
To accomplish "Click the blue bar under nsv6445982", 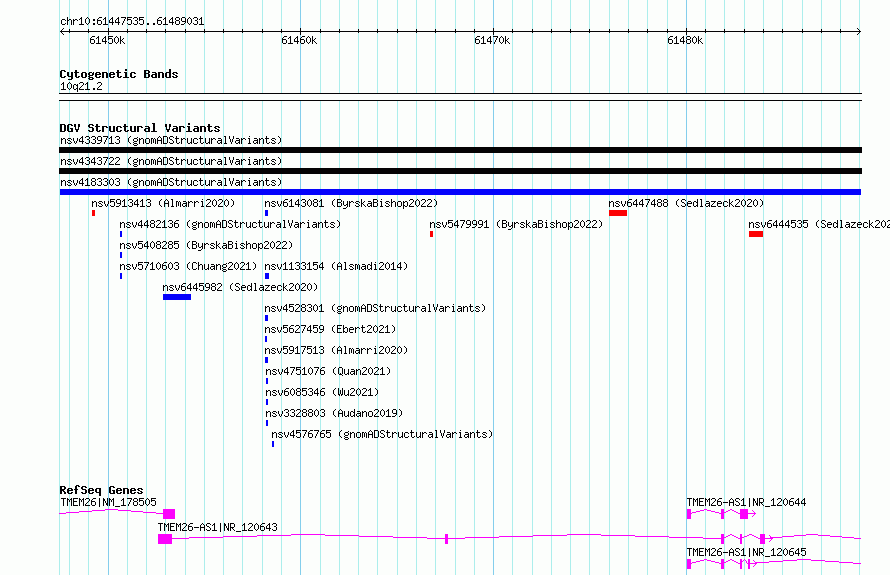I will 177,297.
